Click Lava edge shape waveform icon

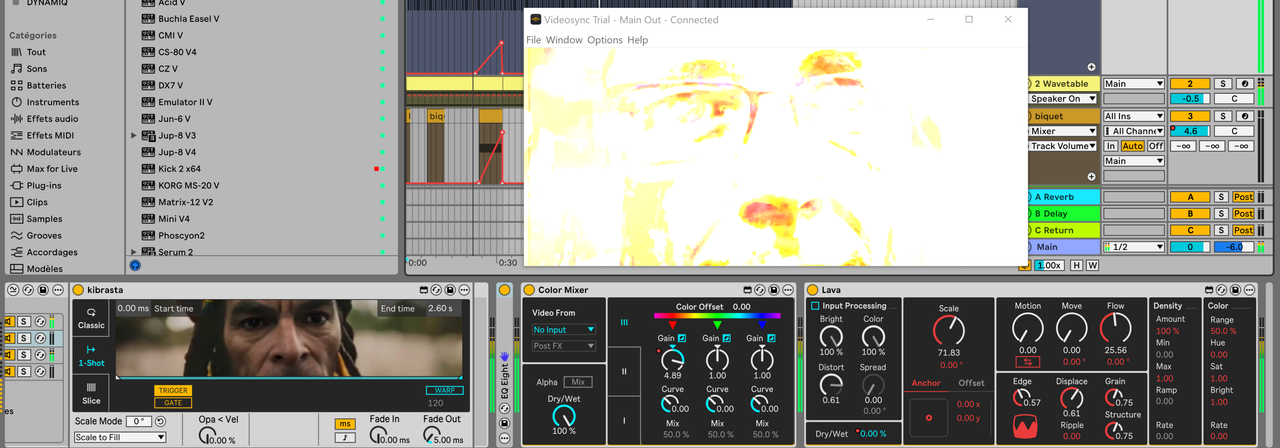click(1027, 427)
